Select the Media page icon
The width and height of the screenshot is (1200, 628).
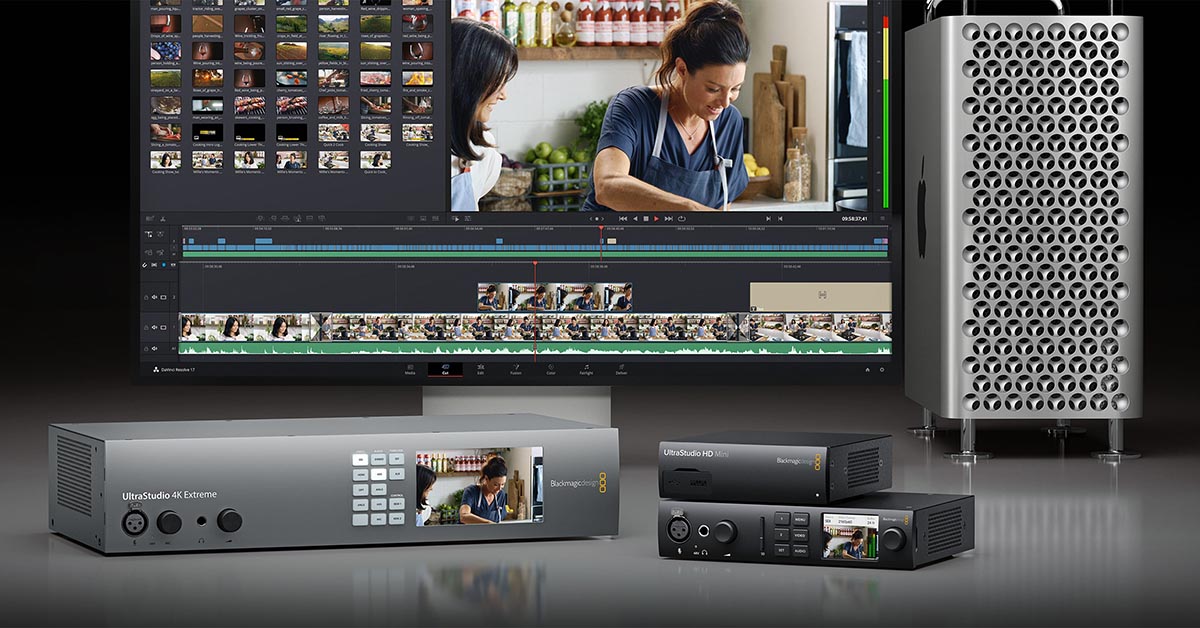[x=409, y=372]
